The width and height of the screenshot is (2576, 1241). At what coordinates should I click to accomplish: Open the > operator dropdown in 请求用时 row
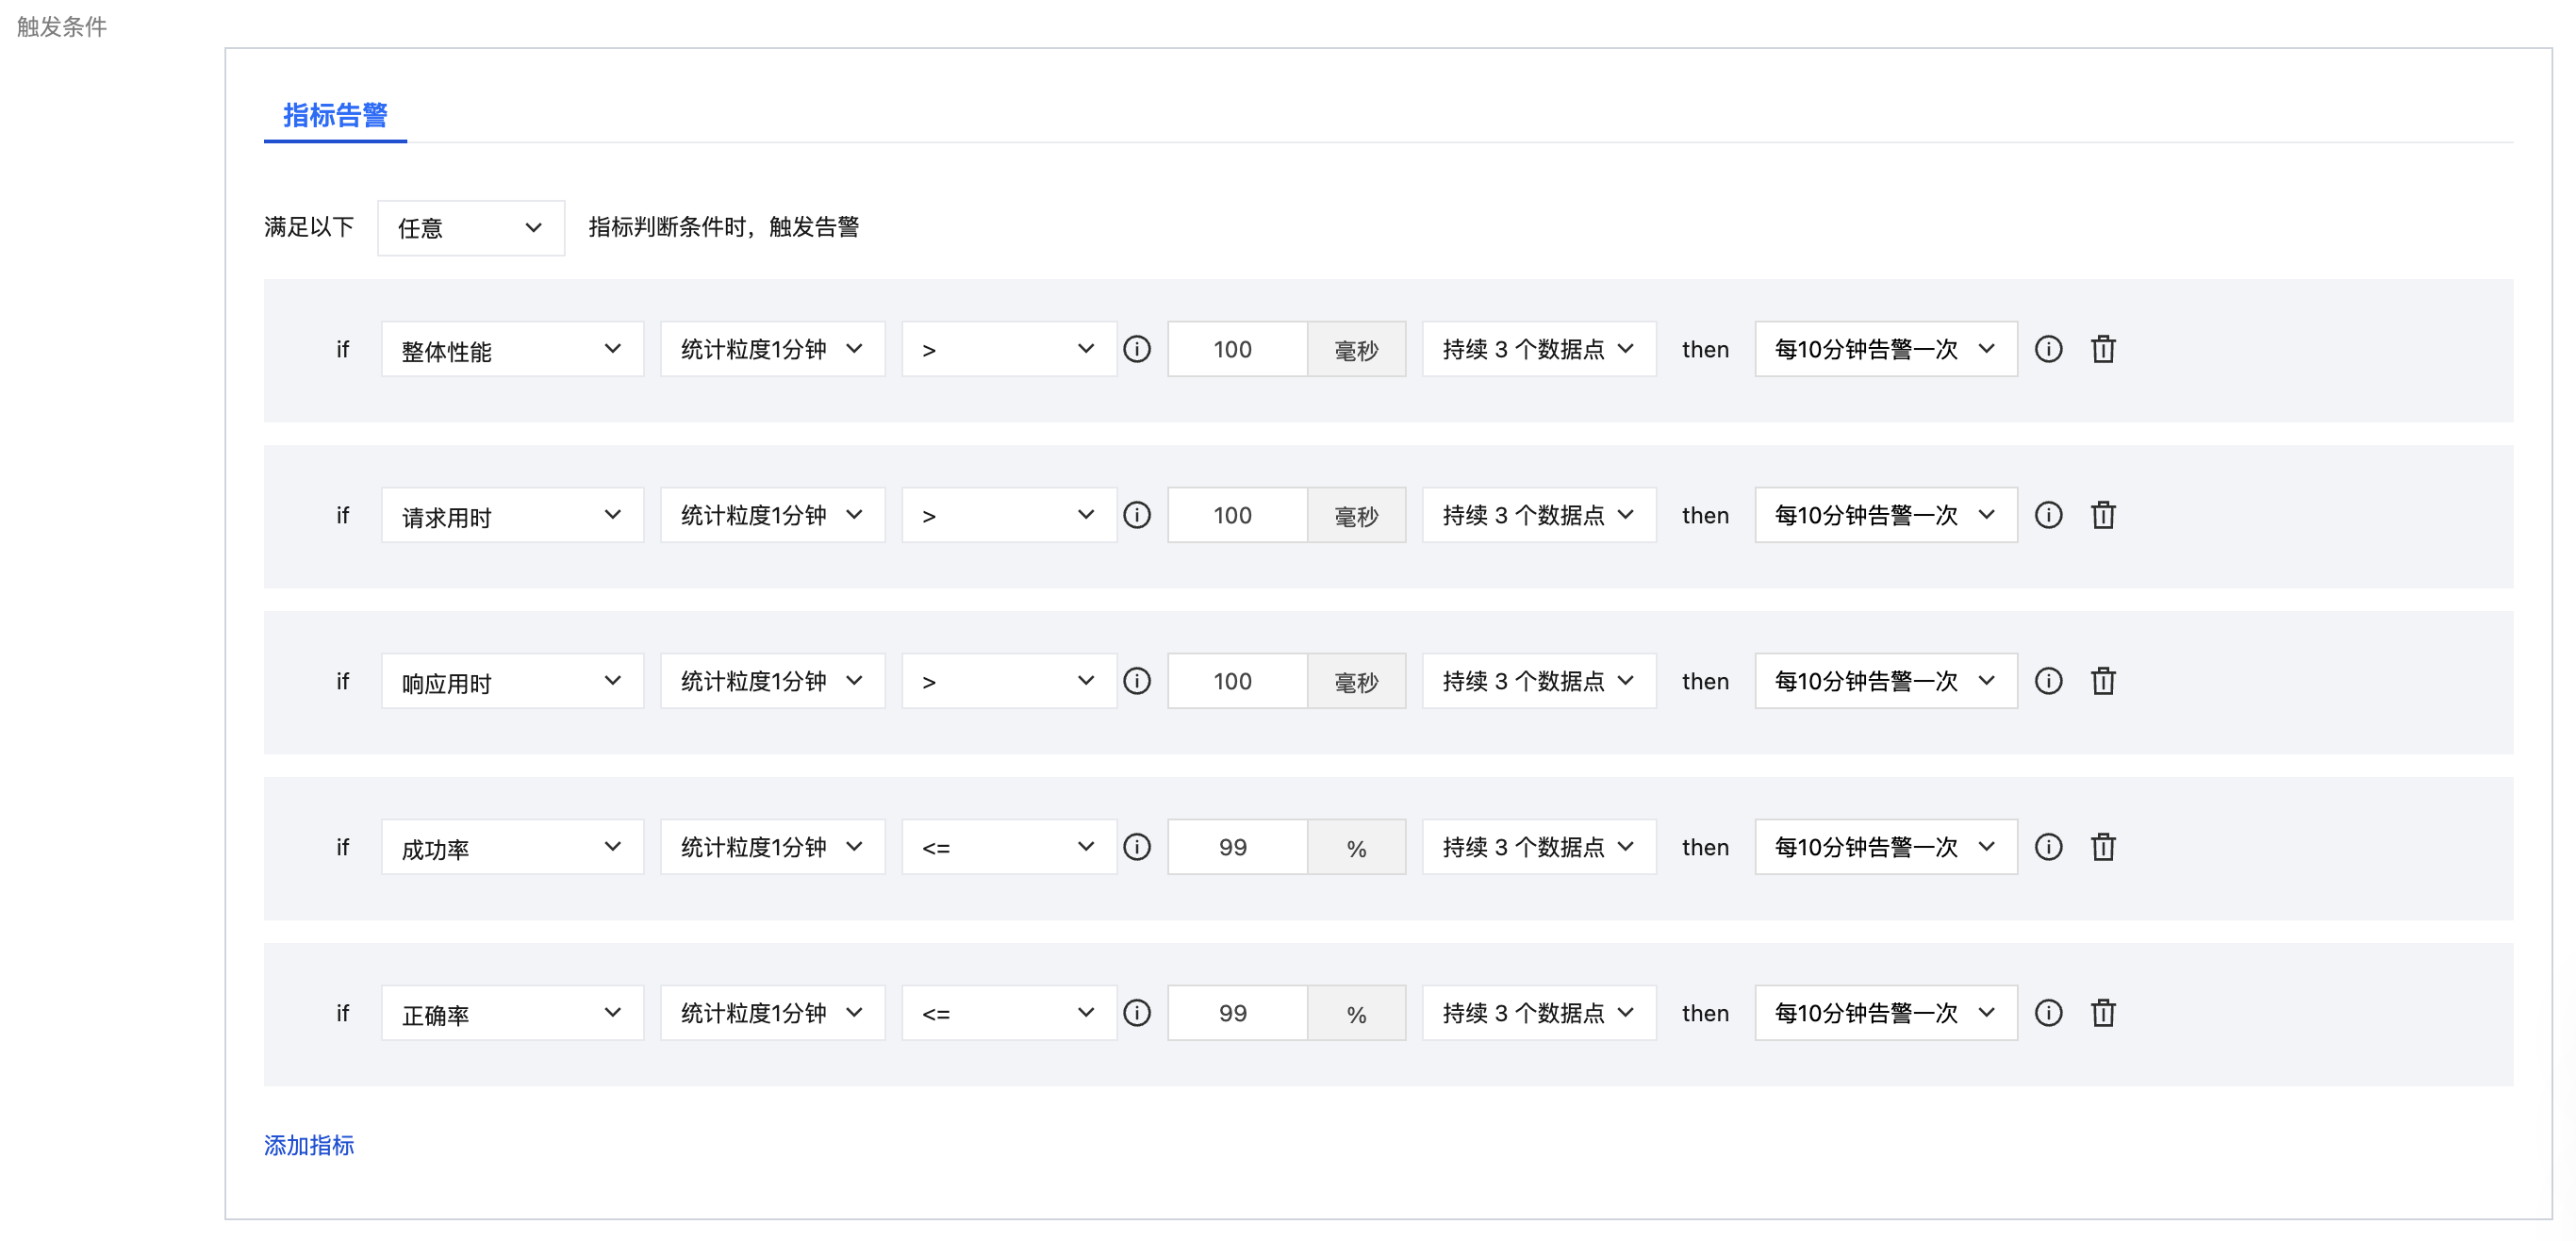pos(1009,515)
